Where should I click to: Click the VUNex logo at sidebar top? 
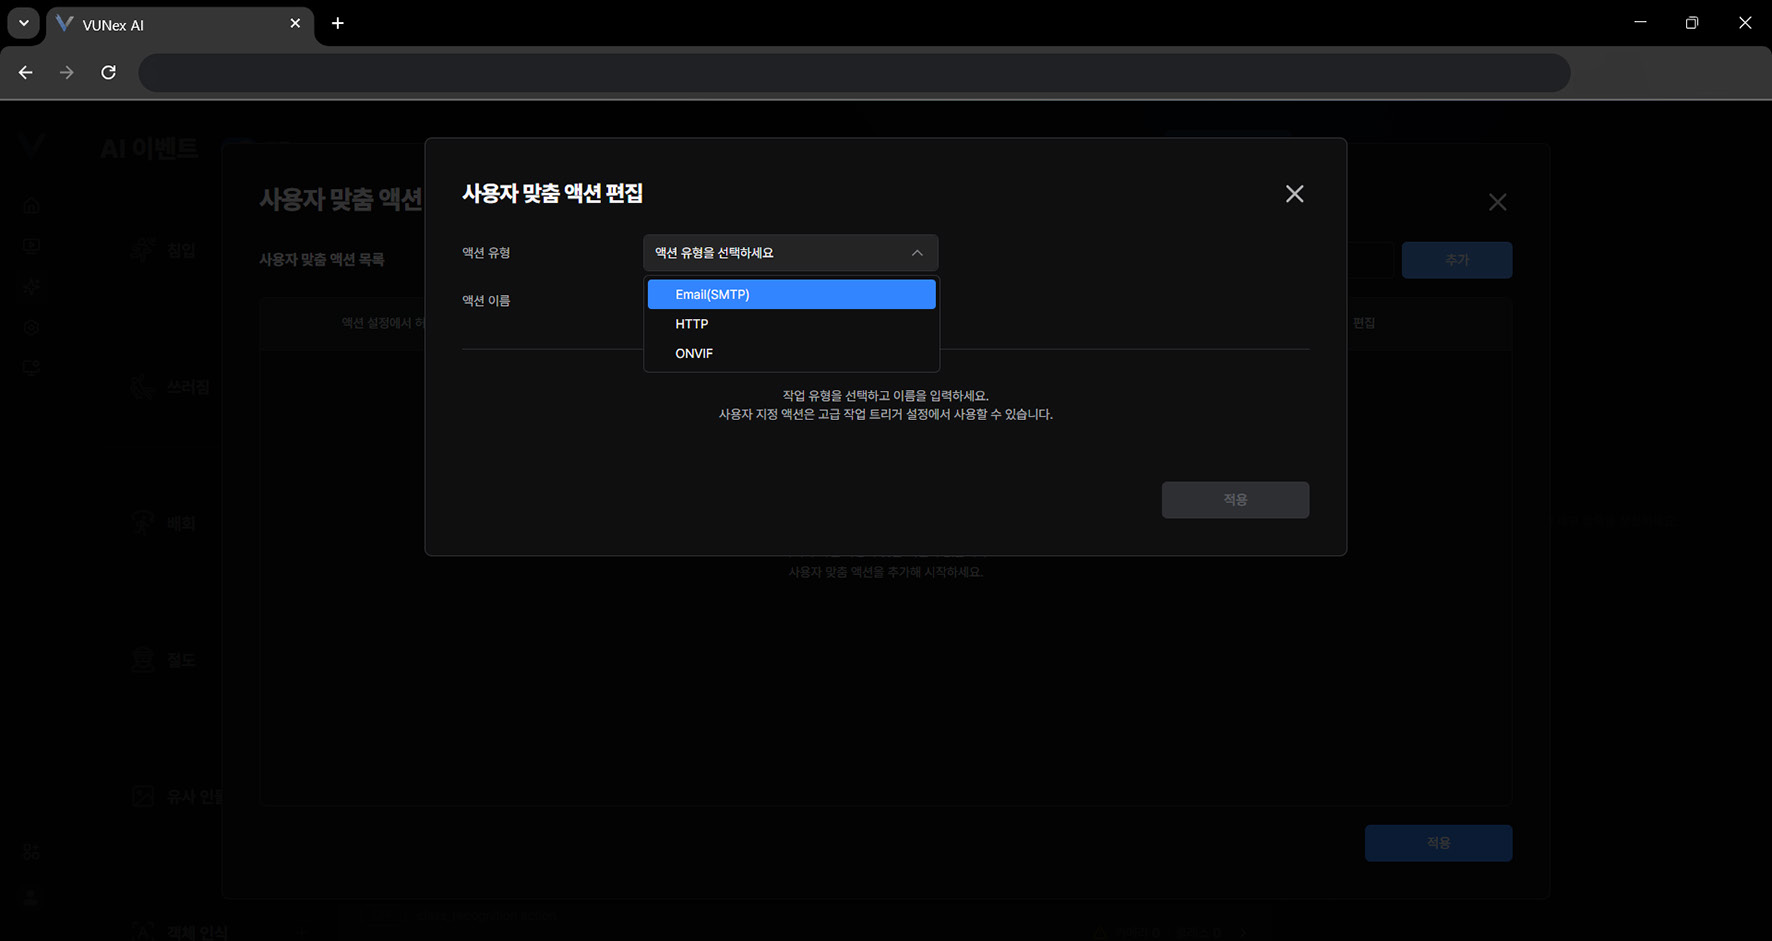(x=31, y=146)
